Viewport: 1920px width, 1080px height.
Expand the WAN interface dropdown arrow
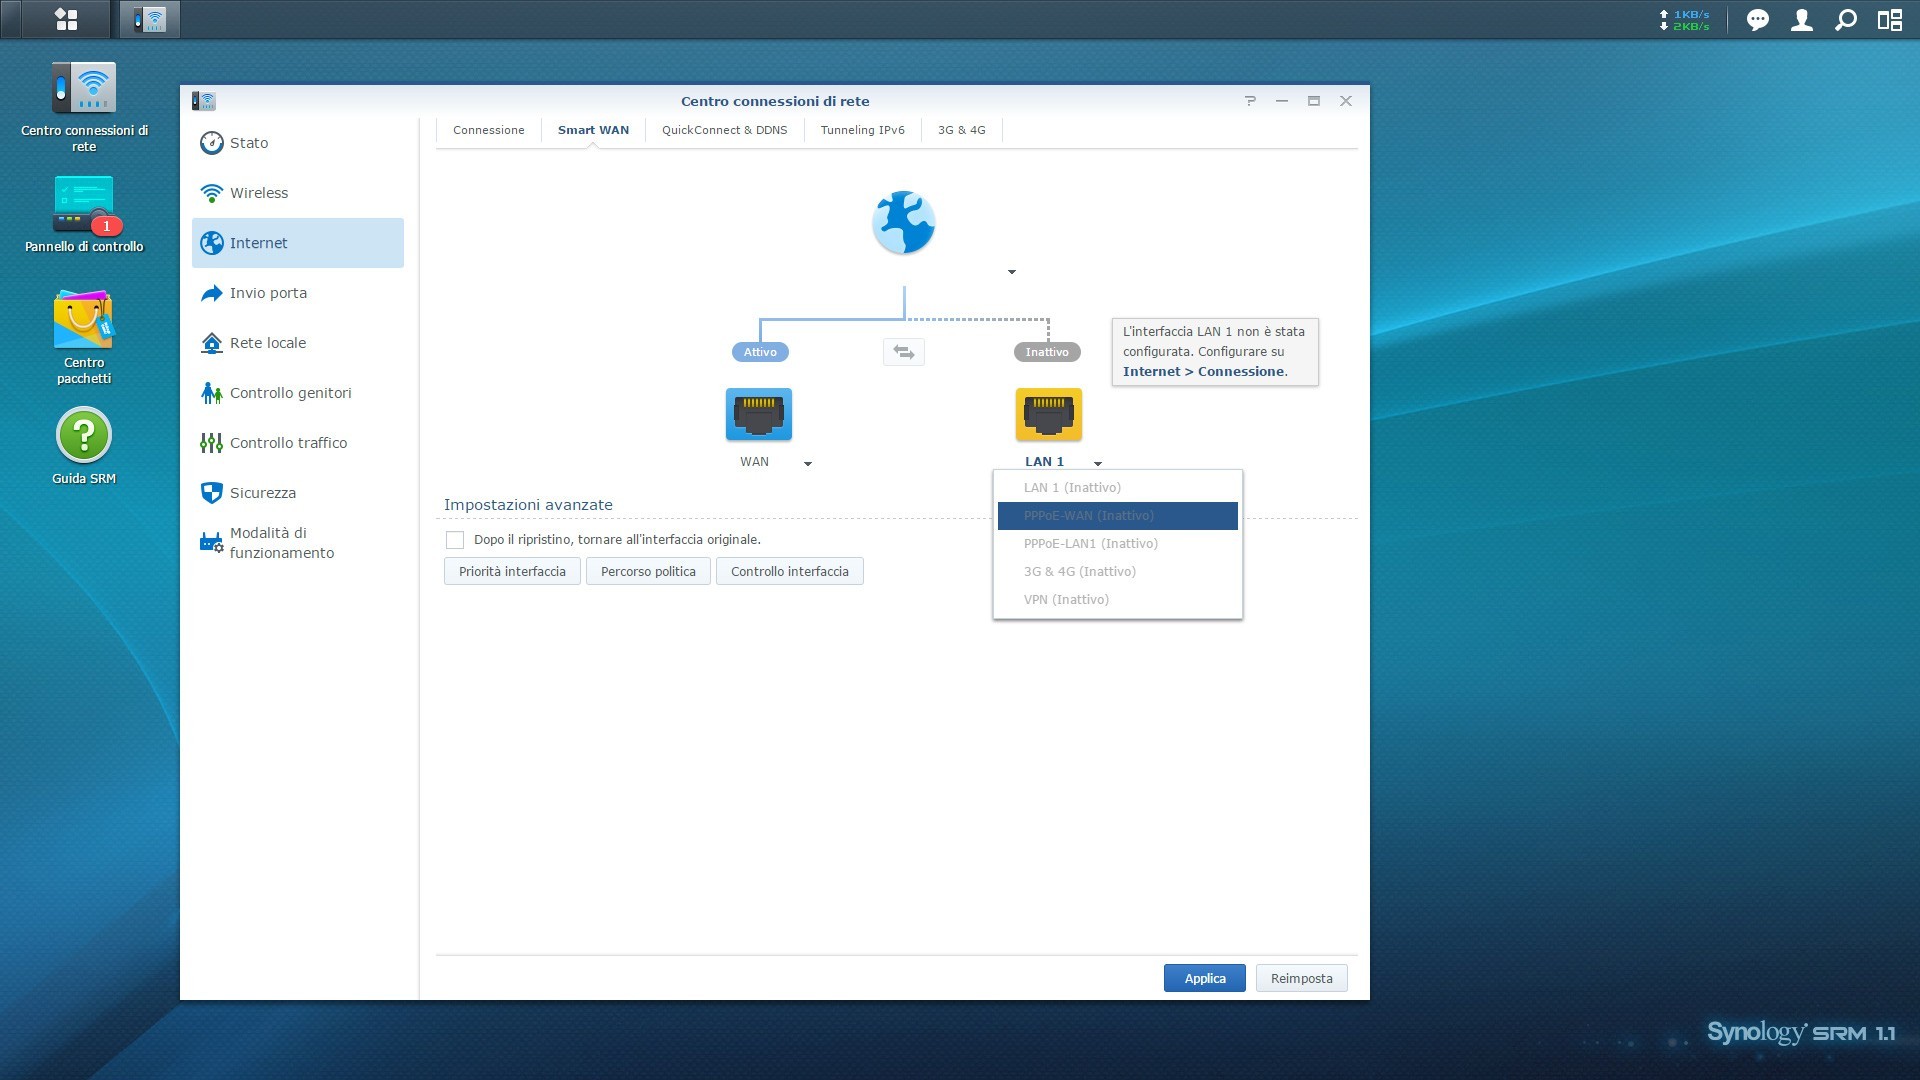coord(808,463)
